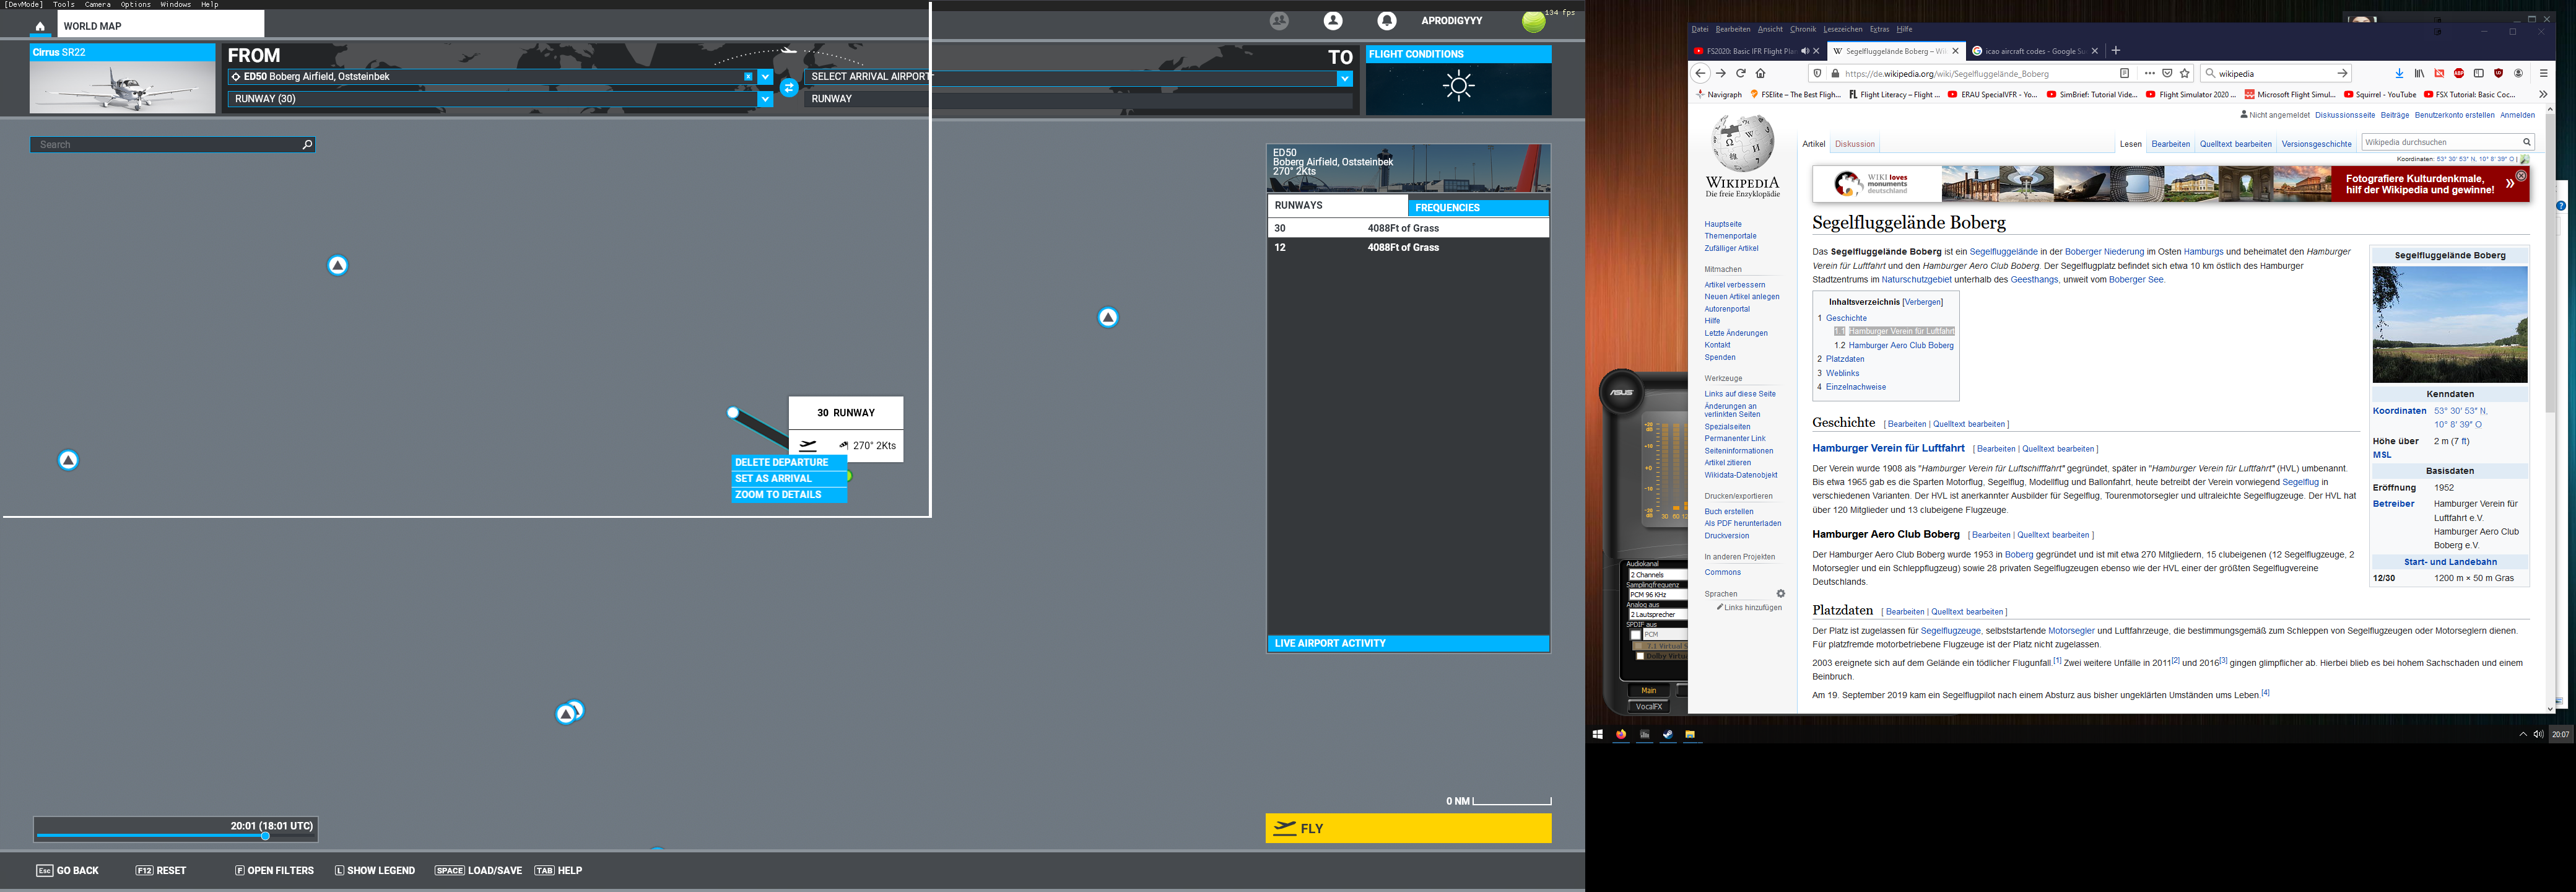Open Firefox library icon
Screen dimensions: 2576x892
click(x=2419, y=73)
